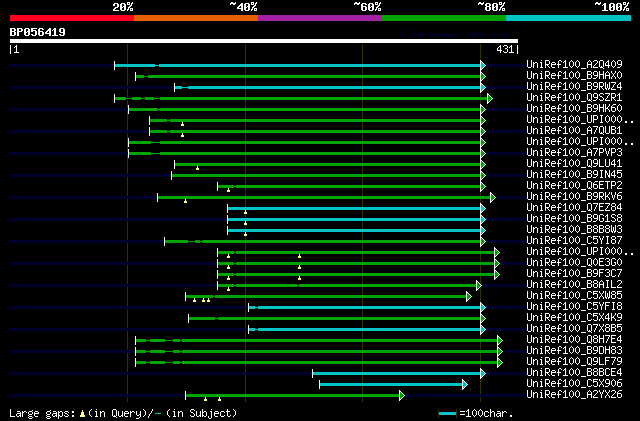The height and width of the screenshot is (421, 640).
Task: Select the UniRef100_B9F3C7 label
Action: click(574, 273)
